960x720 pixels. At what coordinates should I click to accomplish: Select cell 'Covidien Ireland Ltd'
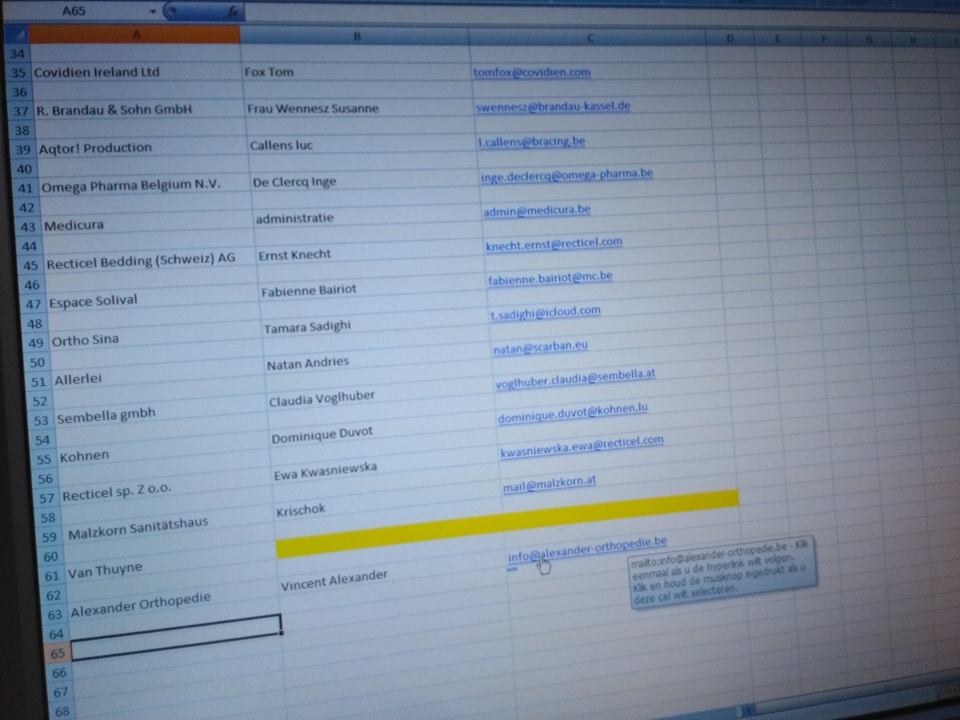[97, 72]
